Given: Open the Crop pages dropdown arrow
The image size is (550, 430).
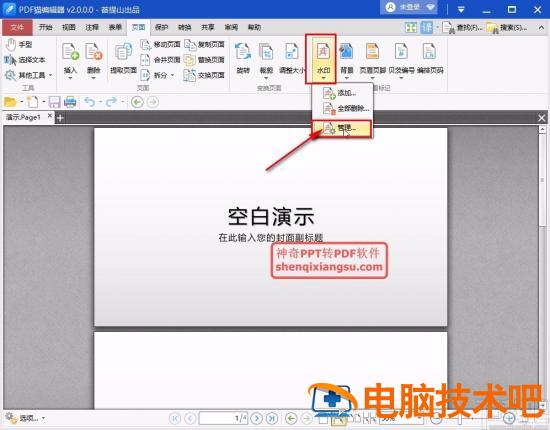Looking at the screenshot, I should coord(266,78).
